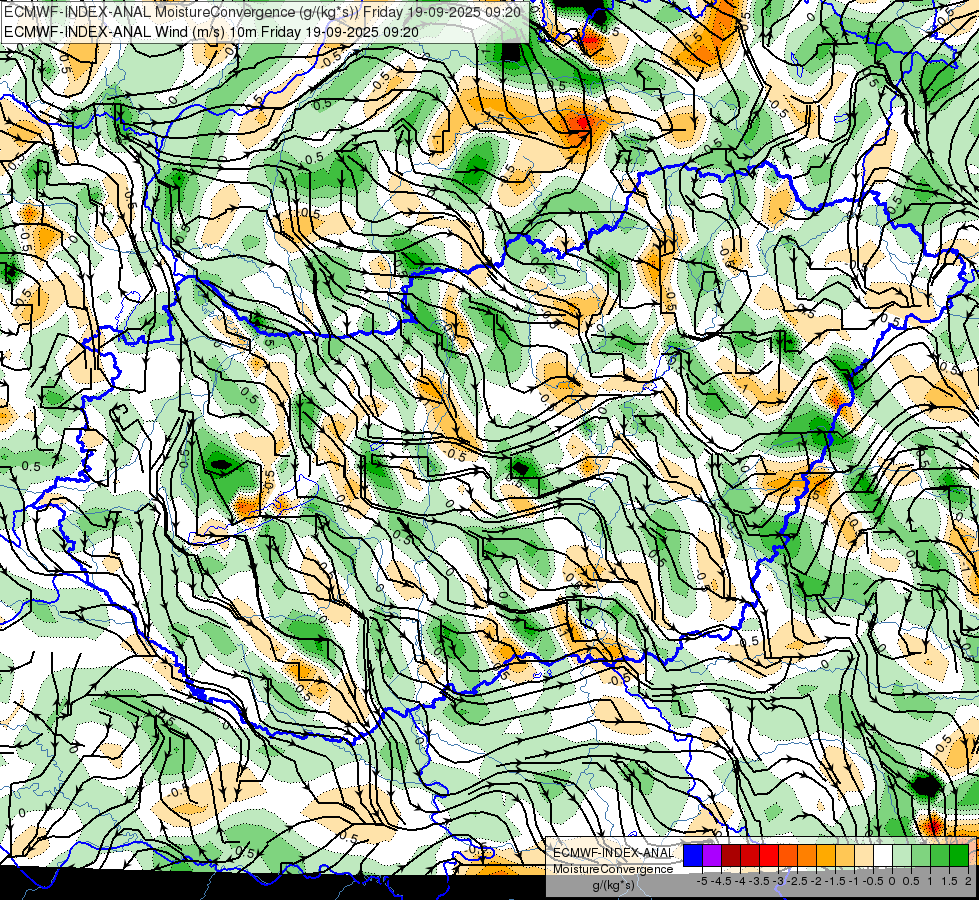
Task: Click the white legend swatch left of 0
Action: (x=883, y=855)
